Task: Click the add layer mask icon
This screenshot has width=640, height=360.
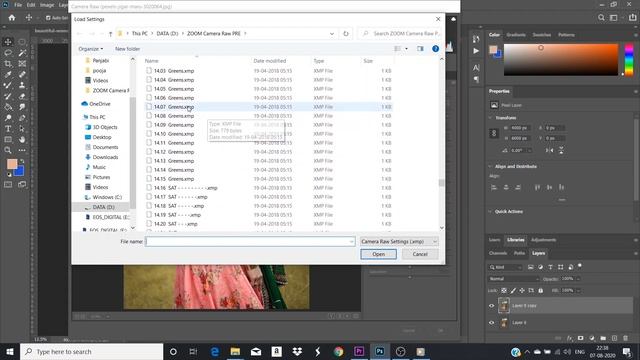Action: coord(580,338)
